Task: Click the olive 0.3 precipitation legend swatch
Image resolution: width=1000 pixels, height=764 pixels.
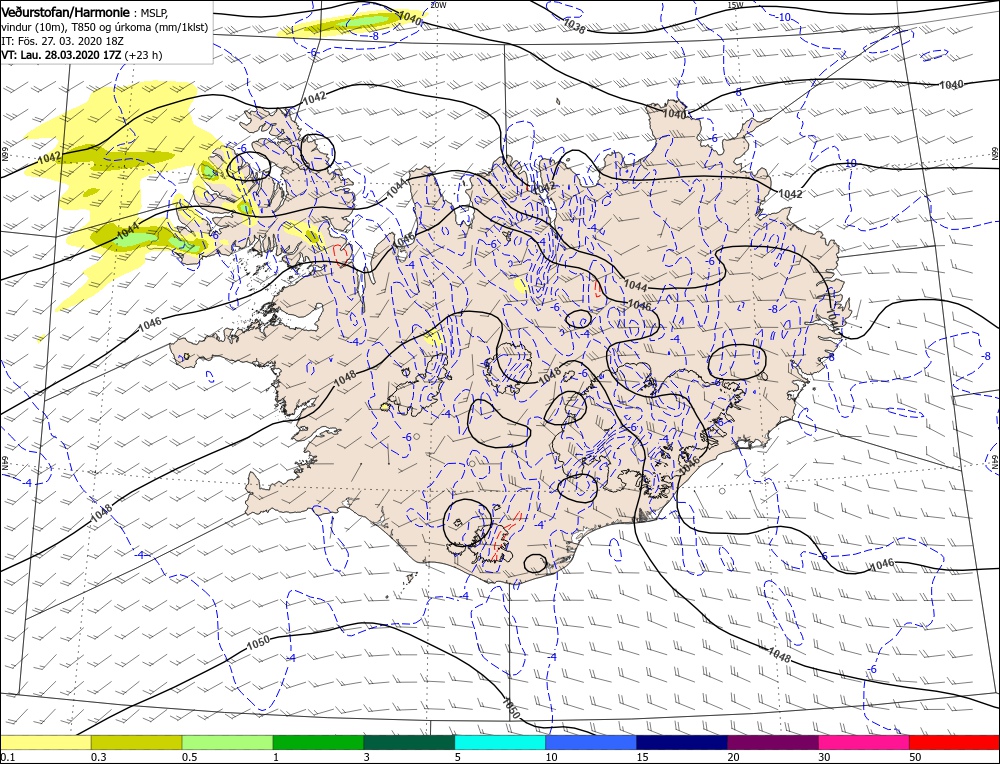Action: click(136, 742)
